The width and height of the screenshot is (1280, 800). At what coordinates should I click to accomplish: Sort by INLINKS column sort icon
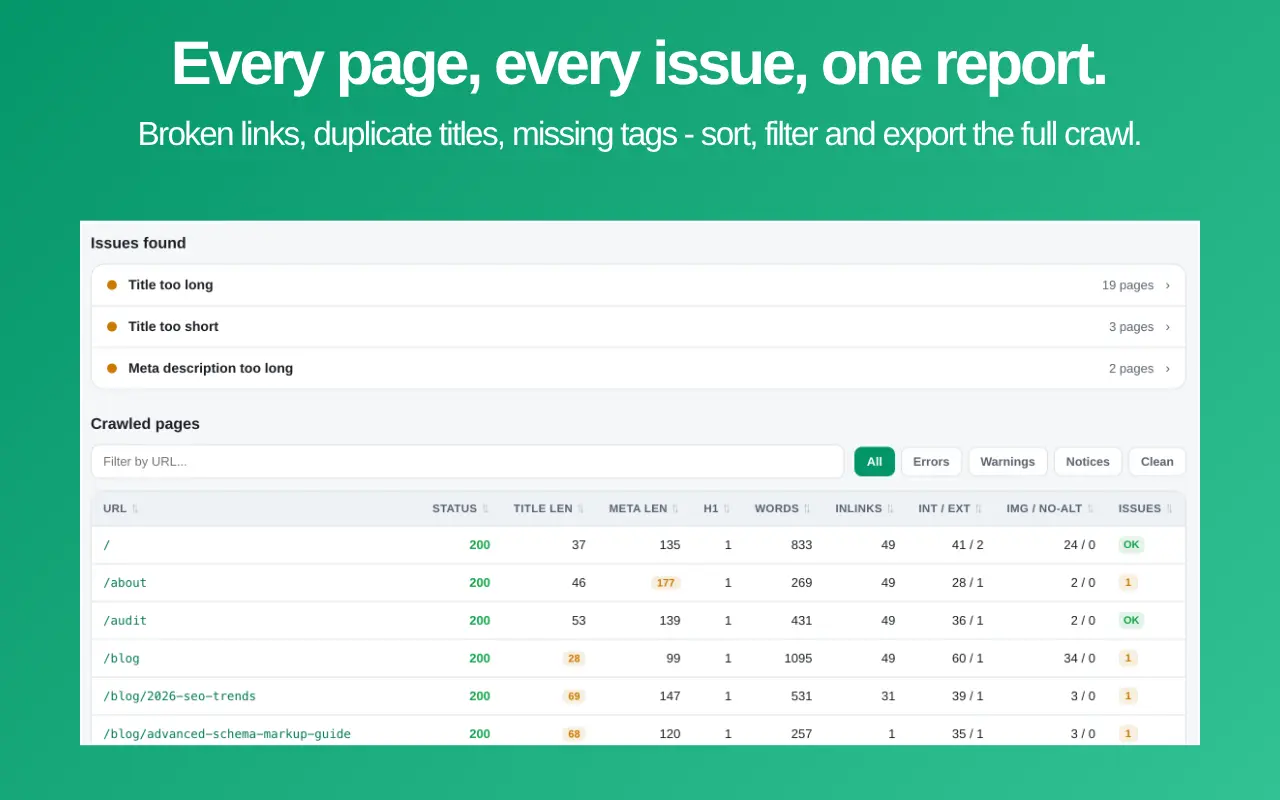pyautogui.click(x=890, y=509)
